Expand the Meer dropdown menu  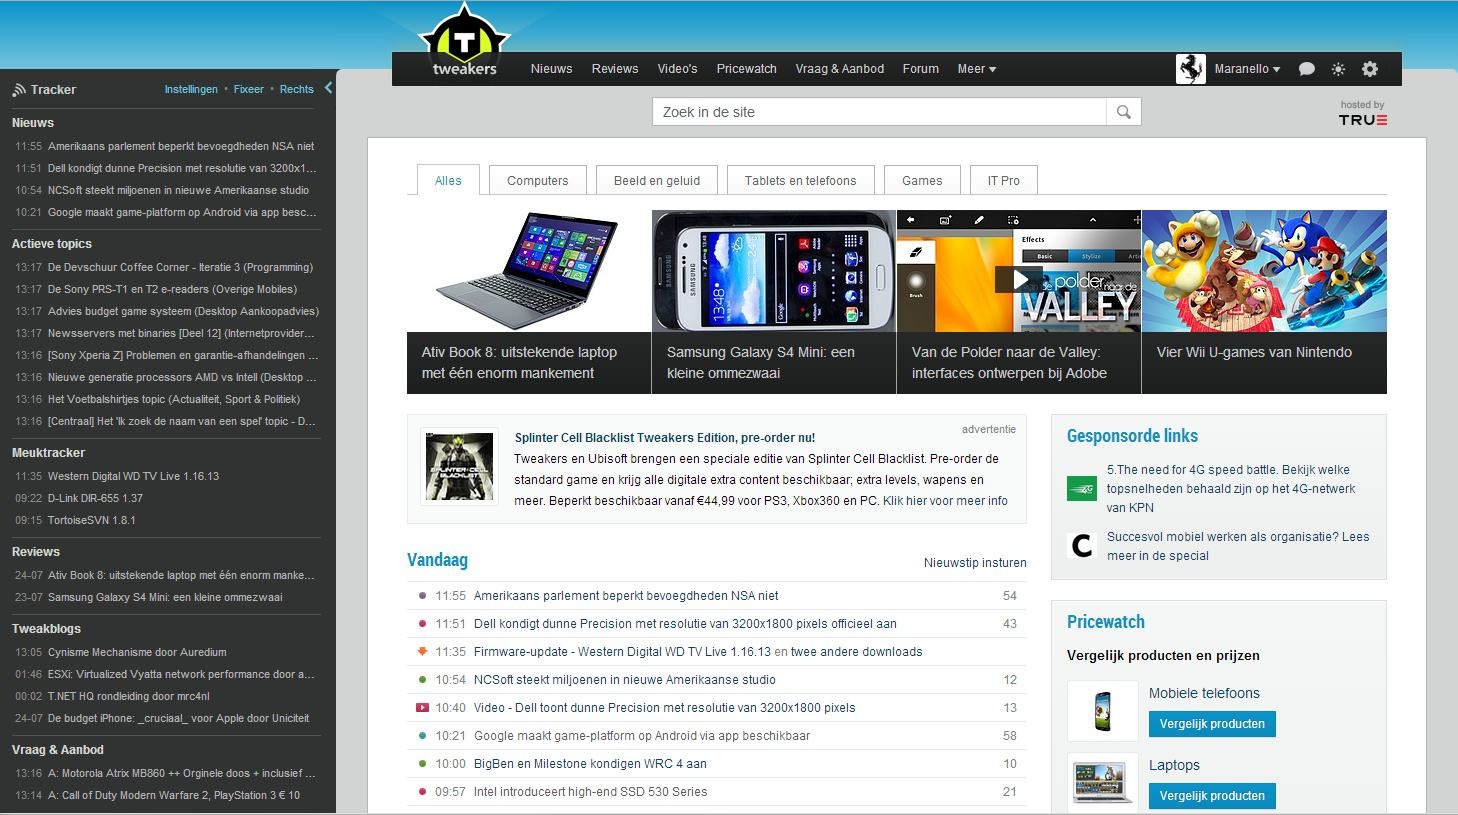point(977,69)
